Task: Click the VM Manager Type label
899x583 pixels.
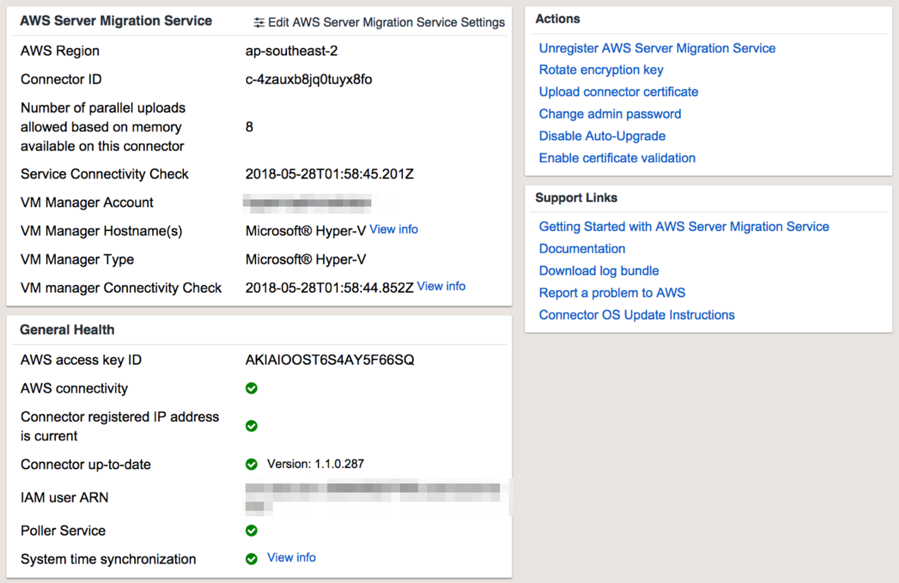Action: click(77, 260)
